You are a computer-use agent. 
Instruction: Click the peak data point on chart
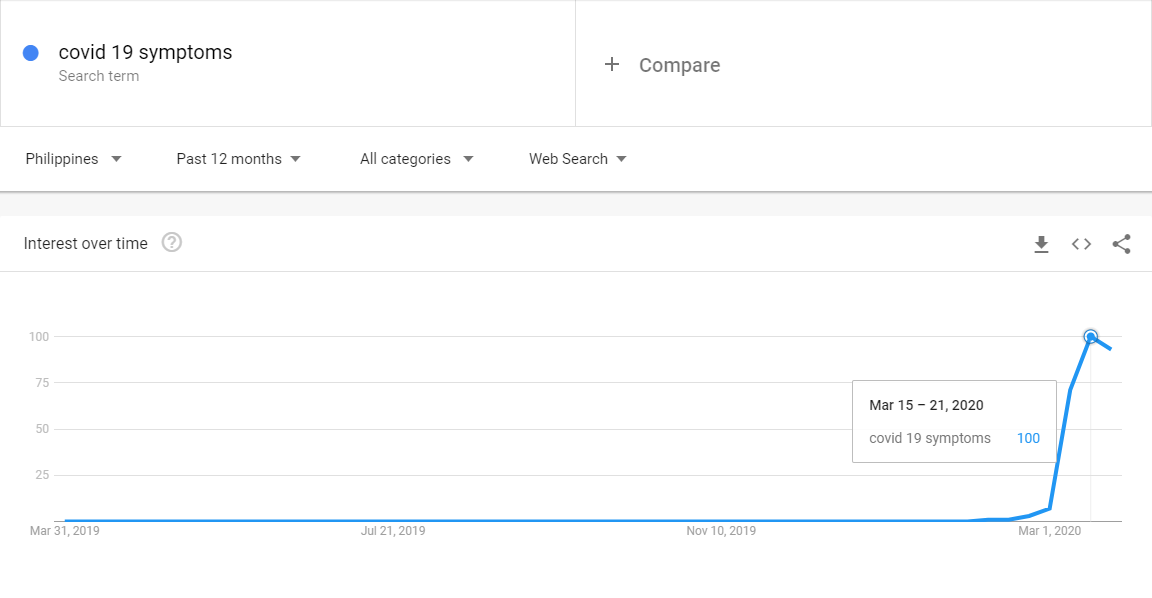[x=1090, y=337]
